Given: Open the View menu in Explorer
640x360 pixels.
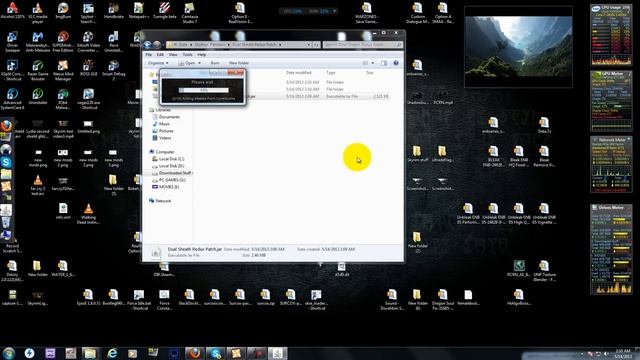Looking at the screenshot, I should 173,54.
